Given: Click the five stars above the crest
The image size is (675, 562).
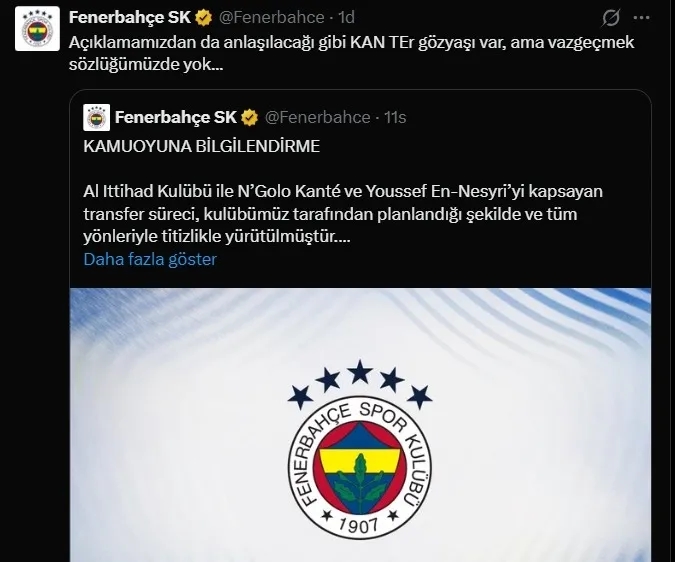Looking at the screenshot, I should coord(360,385).
